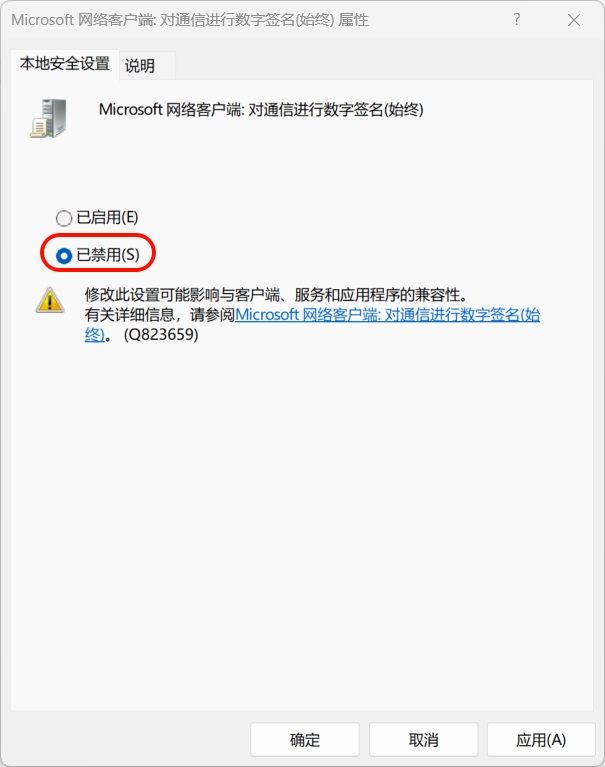The width and height of the screenshot is (605, 767).
Task: Click the warning text about 兼容性
Action: tap(277, 295)
